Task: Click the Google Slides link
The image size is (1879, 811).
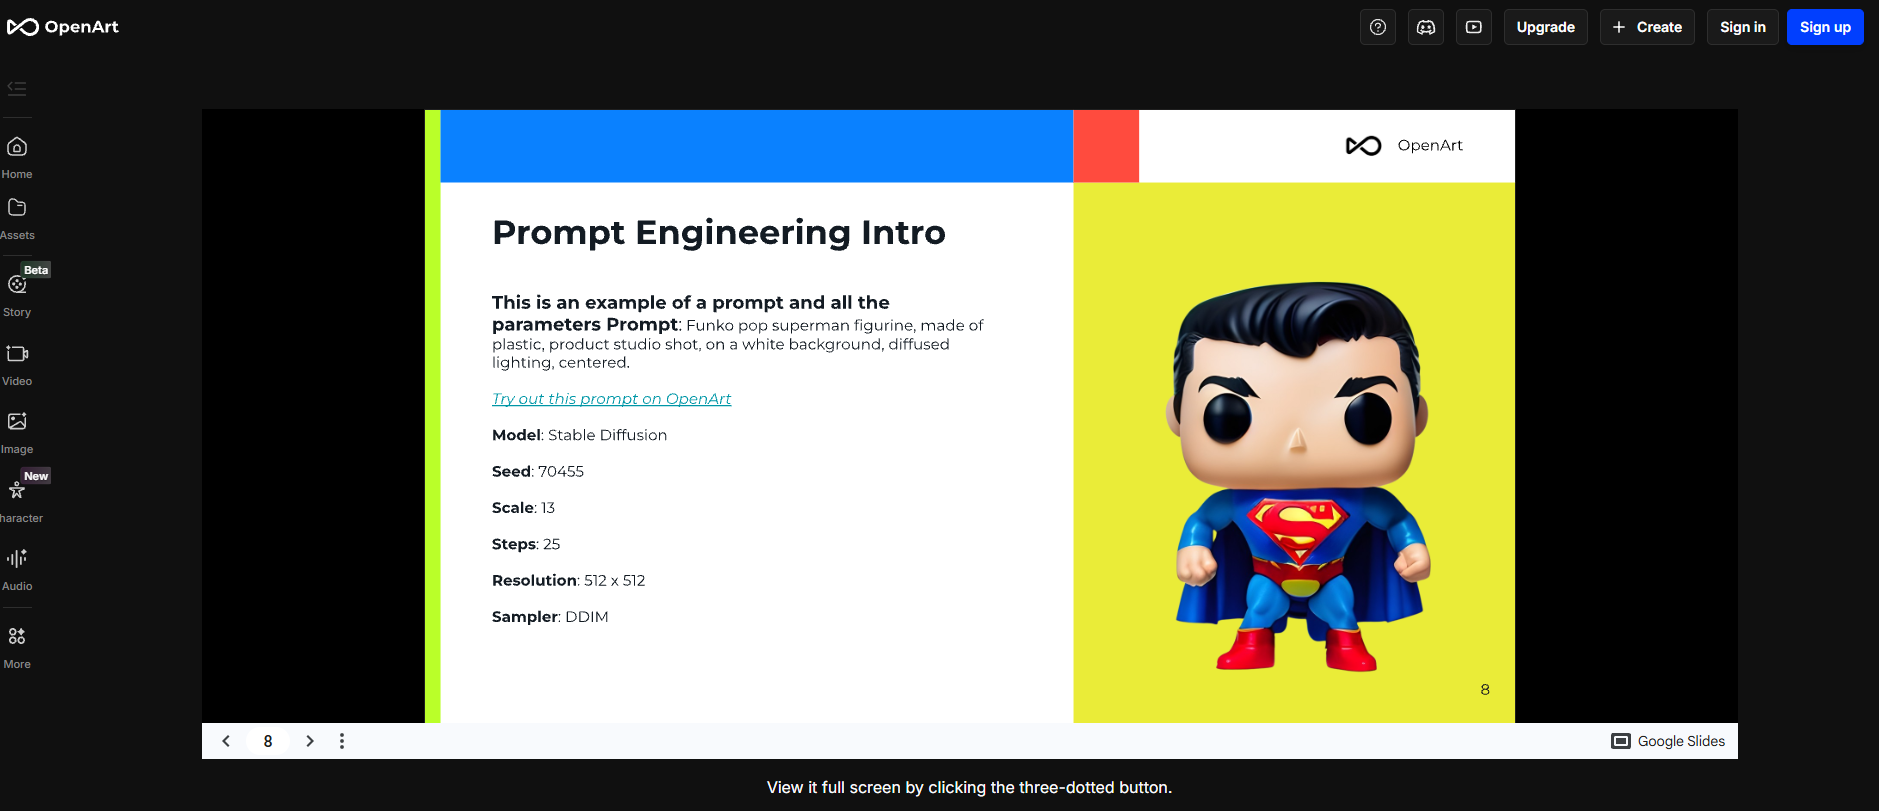Action: click(x=1668, y=741)
